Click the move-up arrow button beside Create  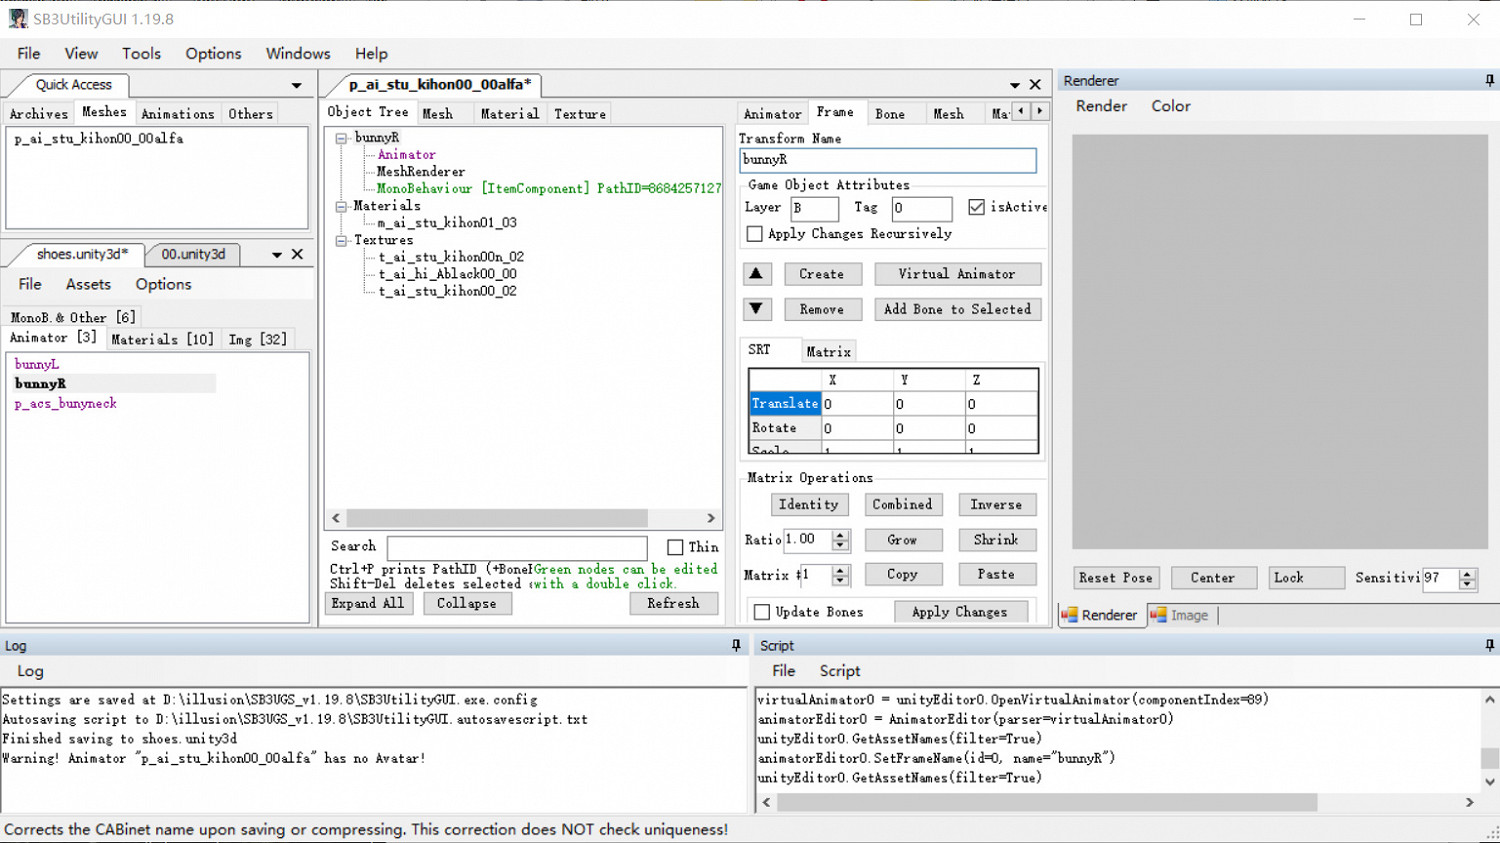(756, 274)
